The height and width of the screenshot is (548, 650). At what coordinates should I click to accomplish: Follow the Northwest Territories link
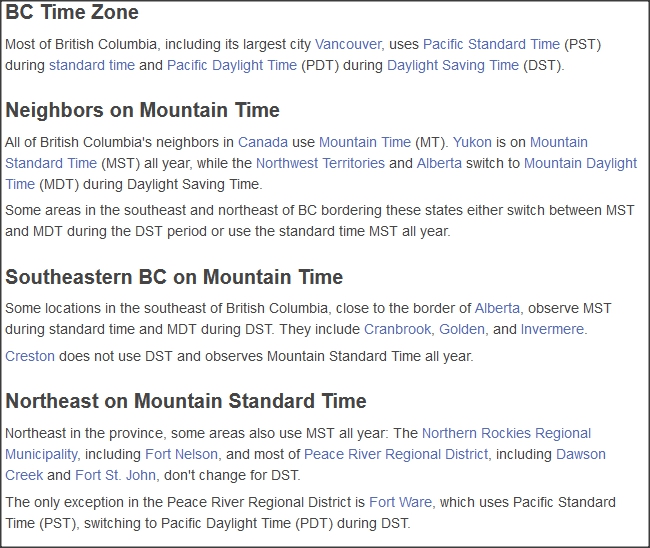(320, 163)
